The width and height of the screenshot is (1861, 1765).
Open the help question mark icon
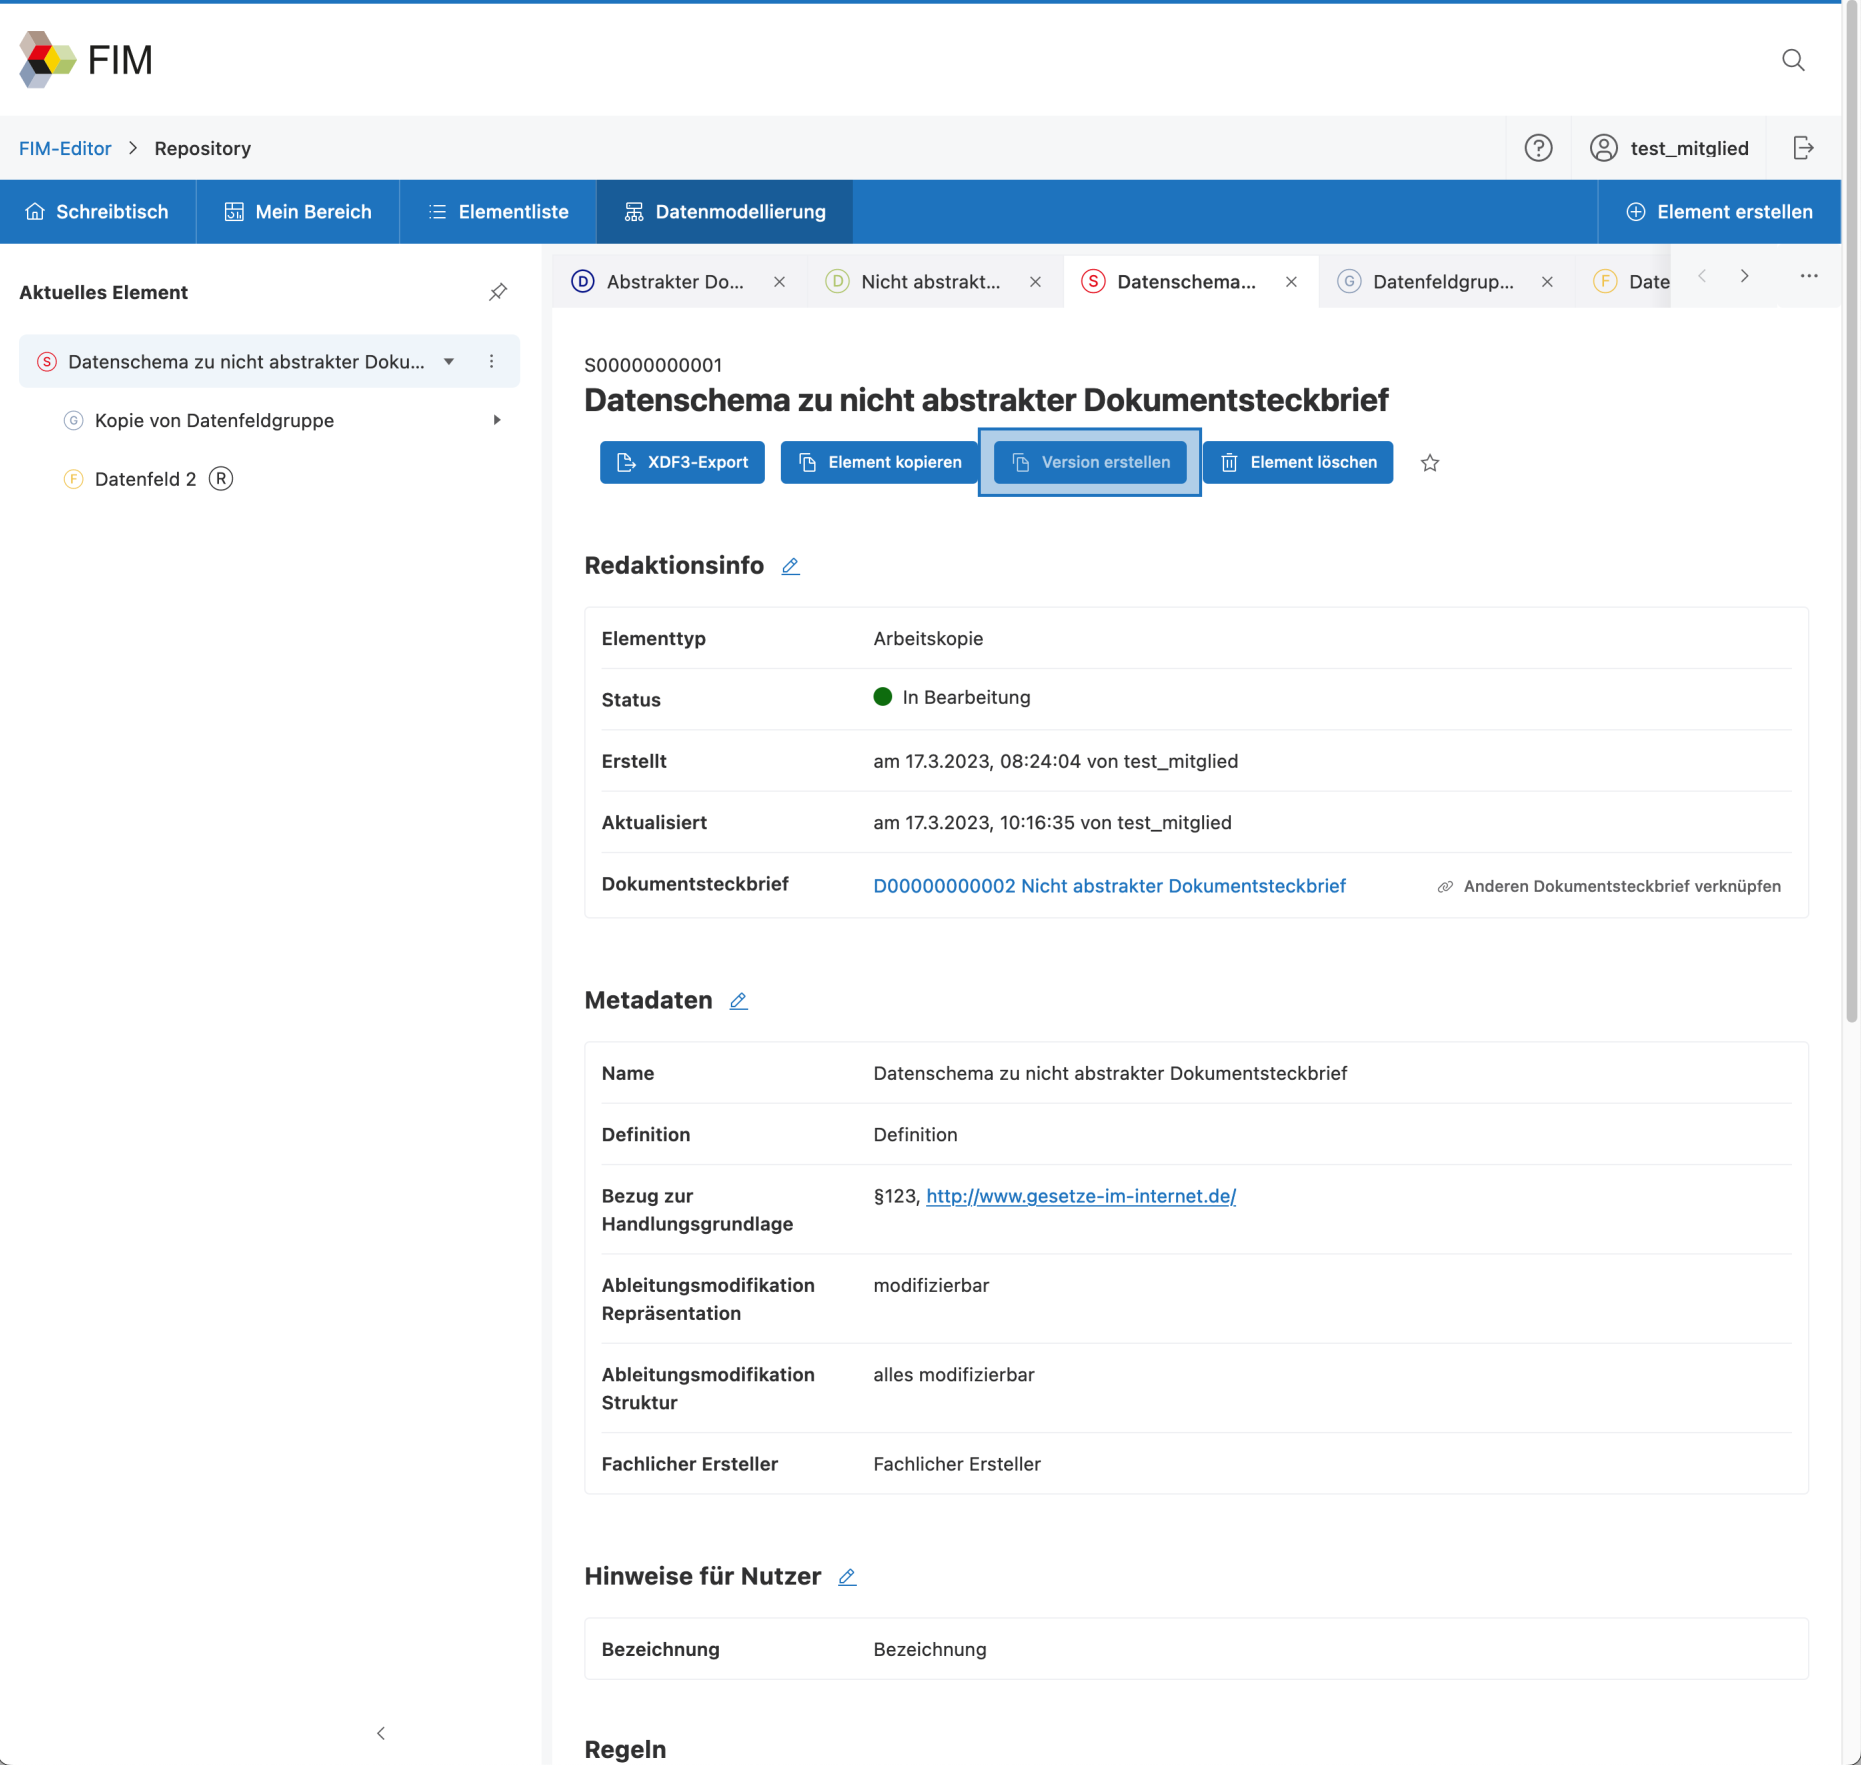pos(1538,148)
